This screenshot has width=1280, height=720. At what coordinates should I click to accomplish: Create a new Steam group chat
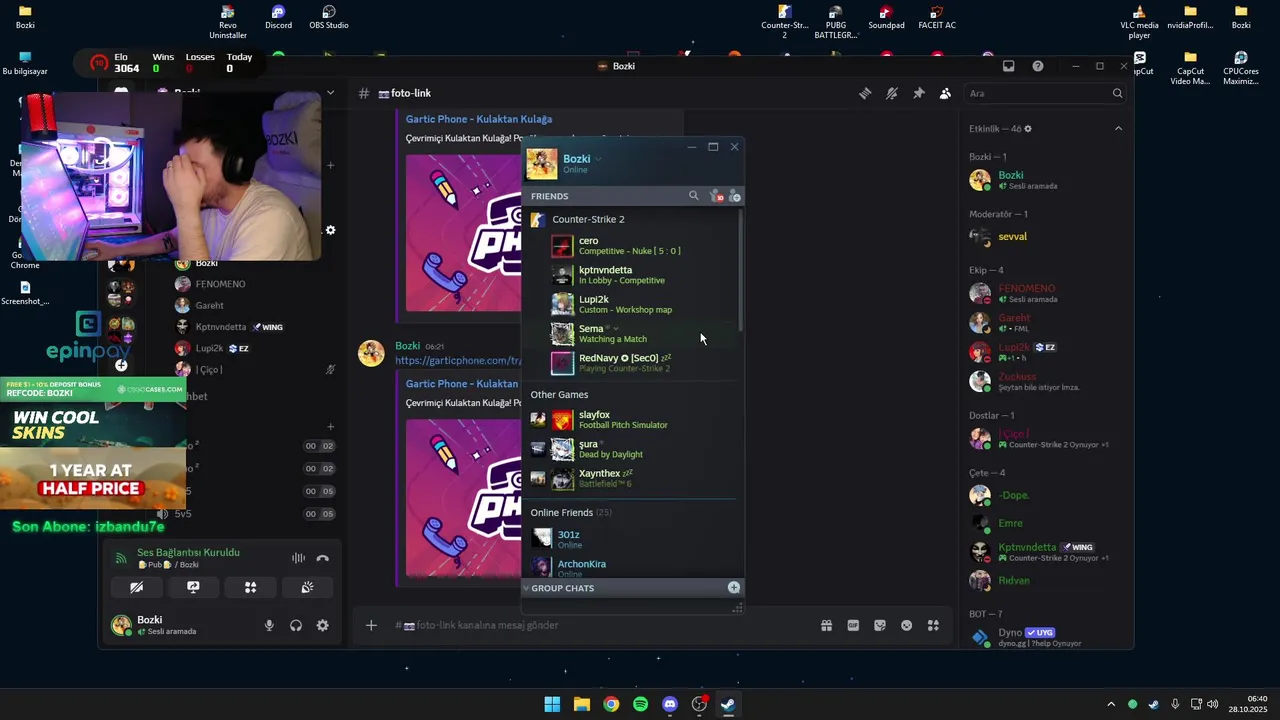pyautogui.click(x=734, y=588)
